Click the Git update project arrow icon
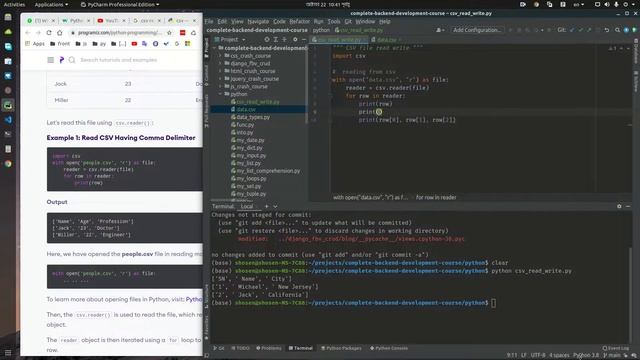The height and width of the screenshot is (360, 640). click(x=572, y=30)
